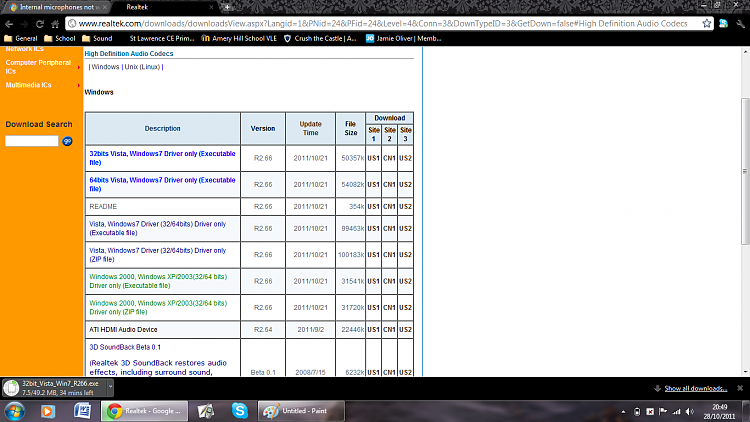Expand Computer Peripheral ICs sidebar menu
Screen dimensions: 750x422
point(38,67)
